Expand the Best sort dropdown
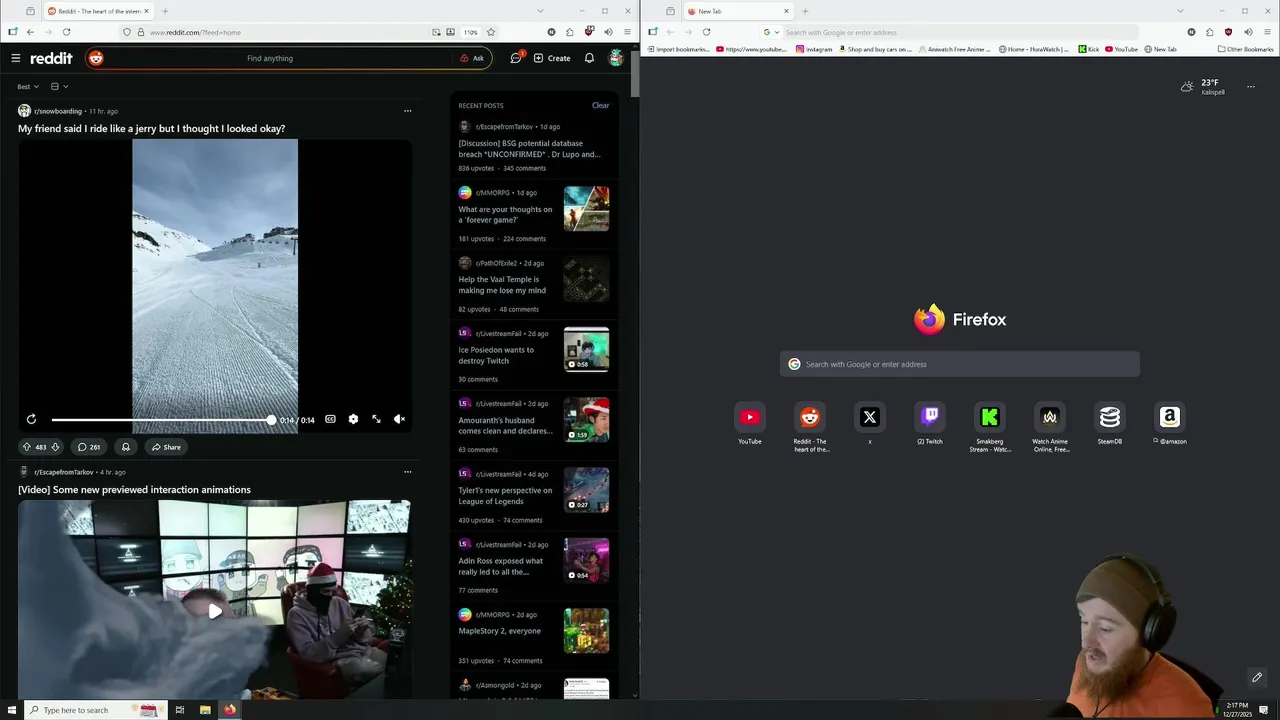1280x720 pixels. click(x=28, y=87)
